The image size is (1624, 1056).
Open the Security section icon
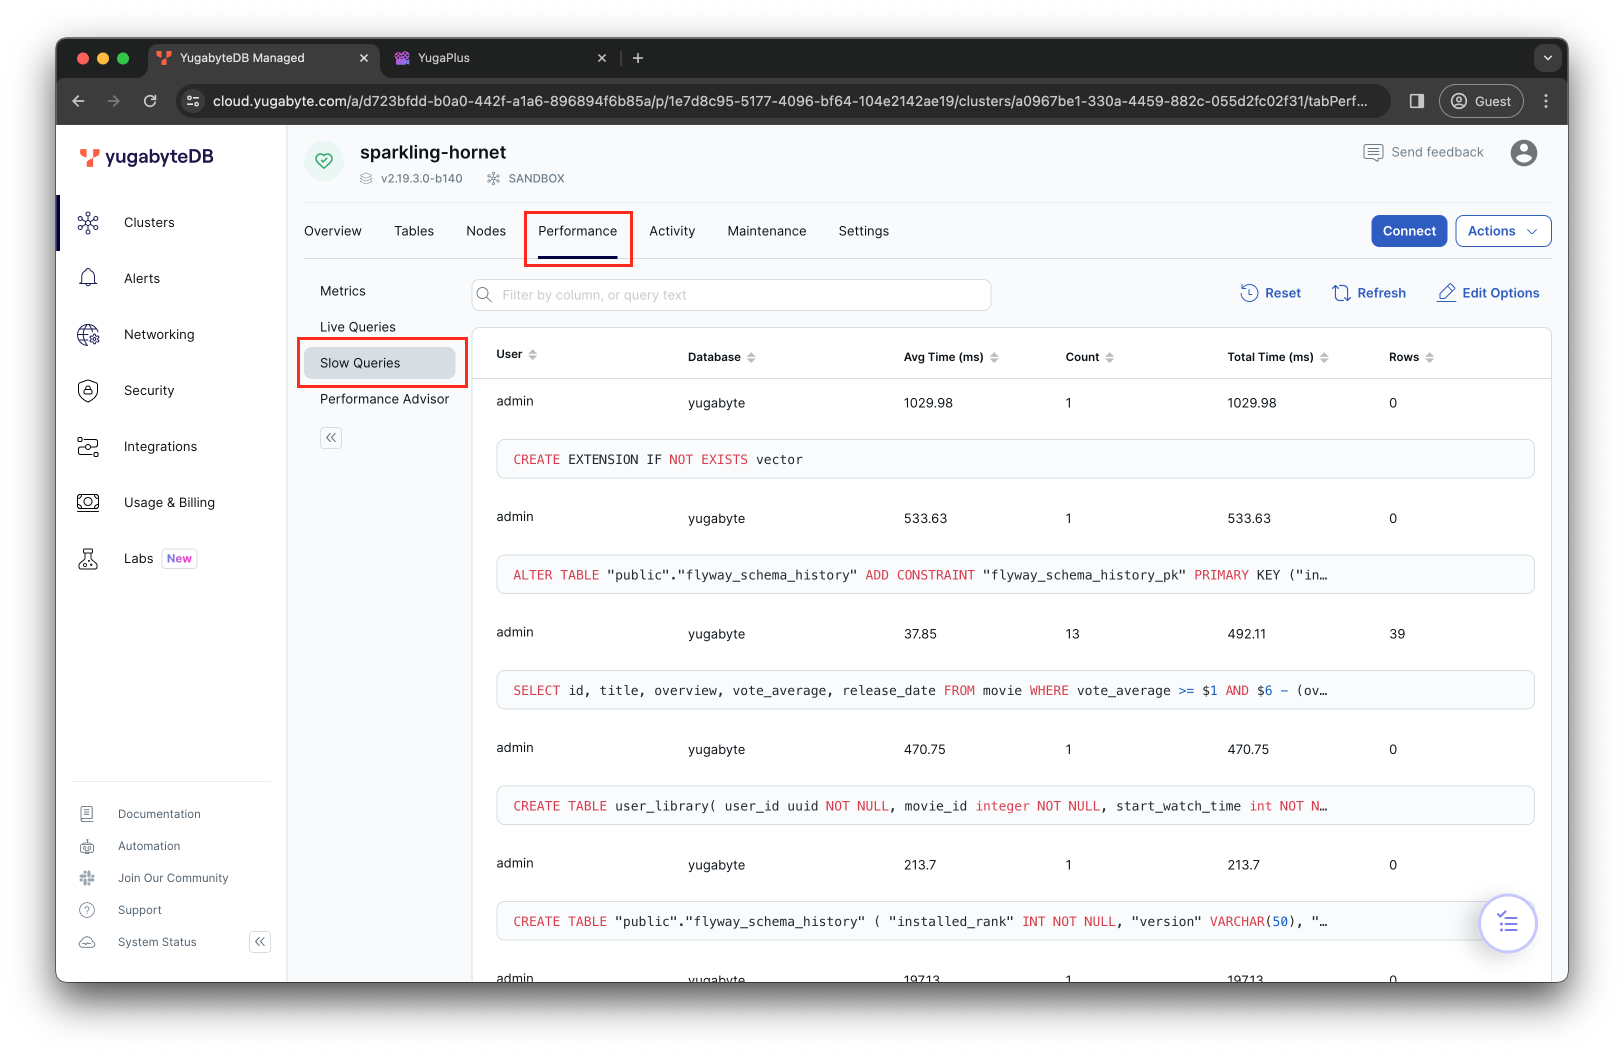click(88, 390)
